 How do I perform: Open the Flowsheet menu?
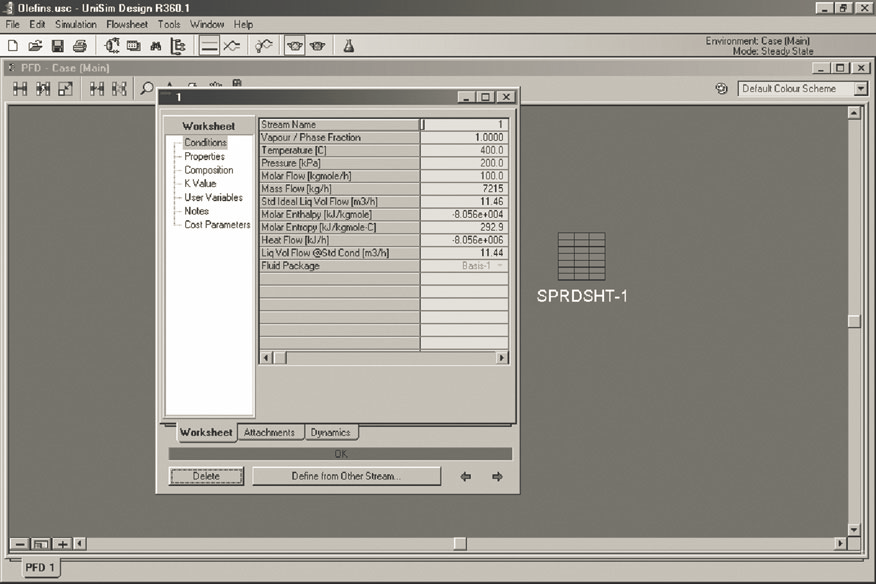point(126,24)
